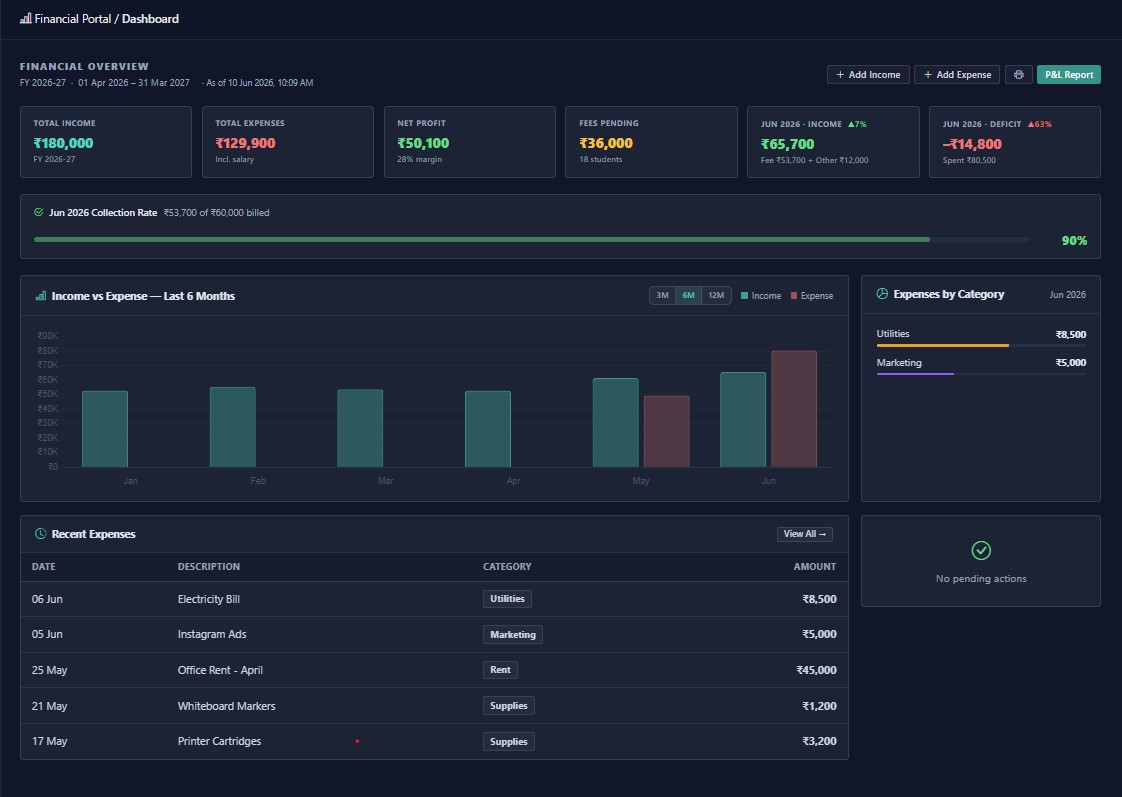Click the green checkmark above No pending actions
The height and width of the screenshot is (797, 1122).
[x=981, y=550]
